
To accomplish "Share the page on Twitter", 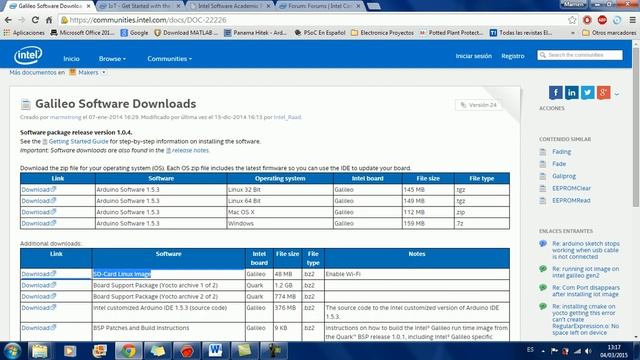I will coord(587,93).
